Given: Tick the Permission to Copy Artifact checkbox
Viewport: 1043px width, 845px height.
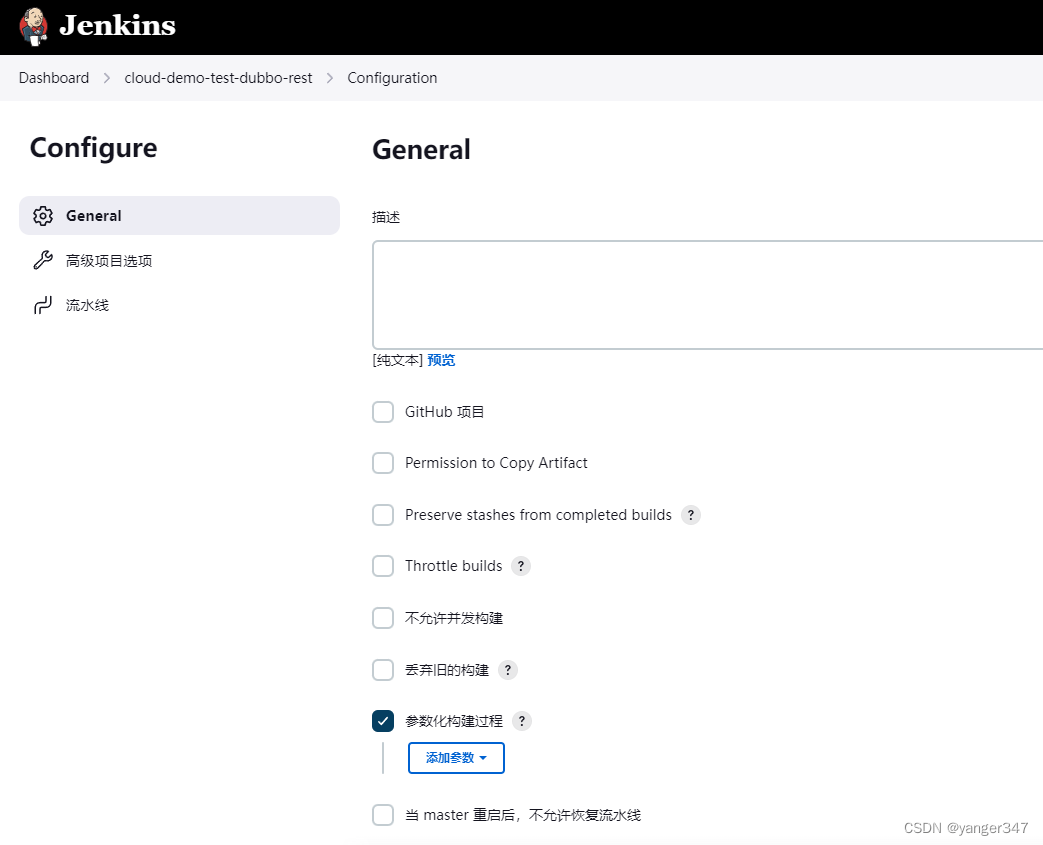Looking at the screenshot, I should 383,463.
